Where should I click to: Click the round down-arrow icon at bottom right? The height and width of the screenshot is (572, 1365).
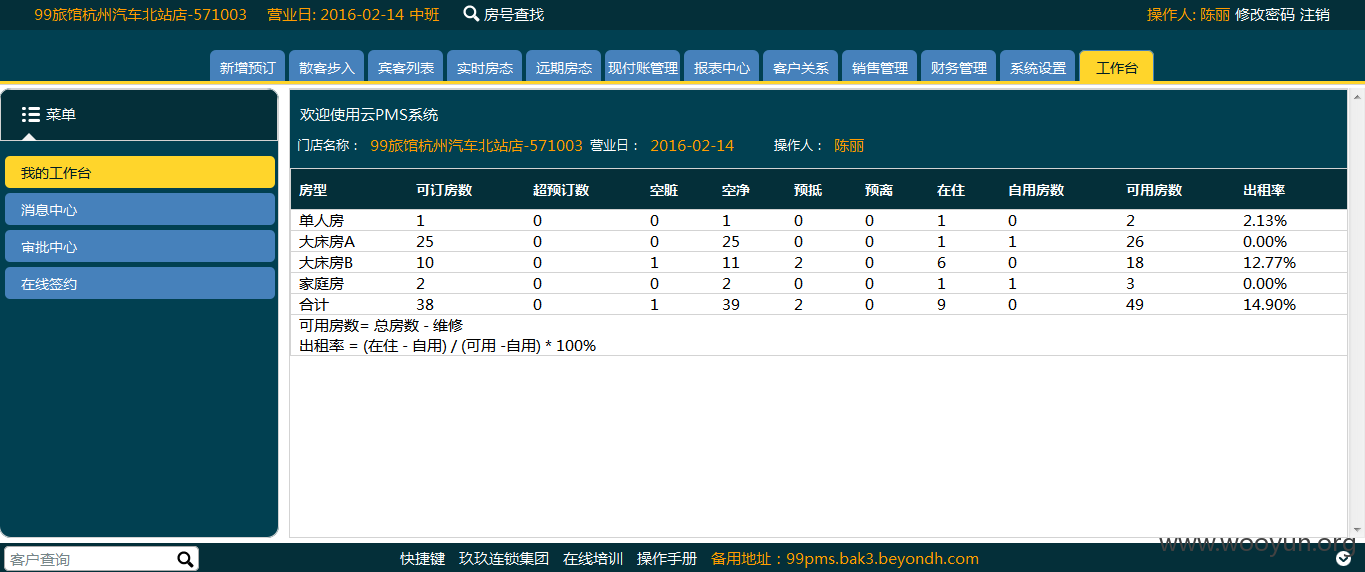[x=1344, y=559]
